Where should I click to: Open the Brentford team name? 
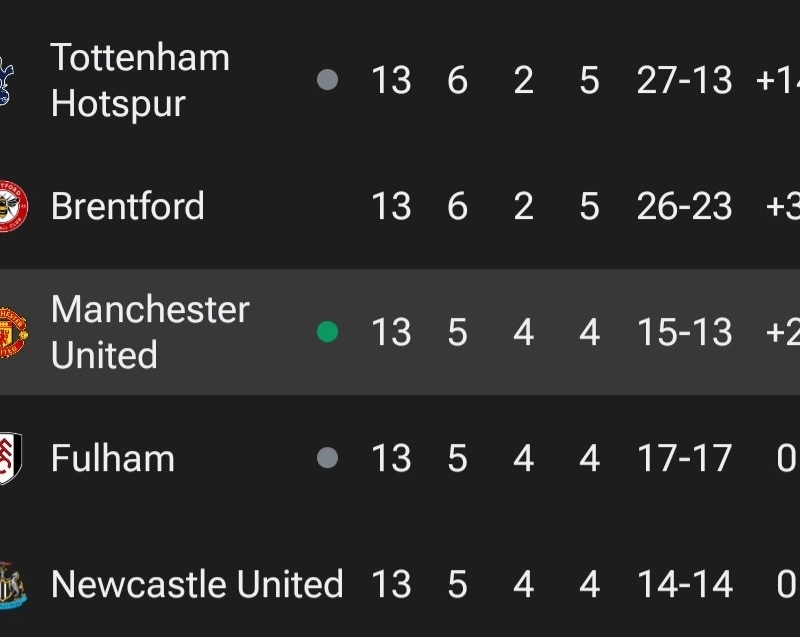(128, 207)
